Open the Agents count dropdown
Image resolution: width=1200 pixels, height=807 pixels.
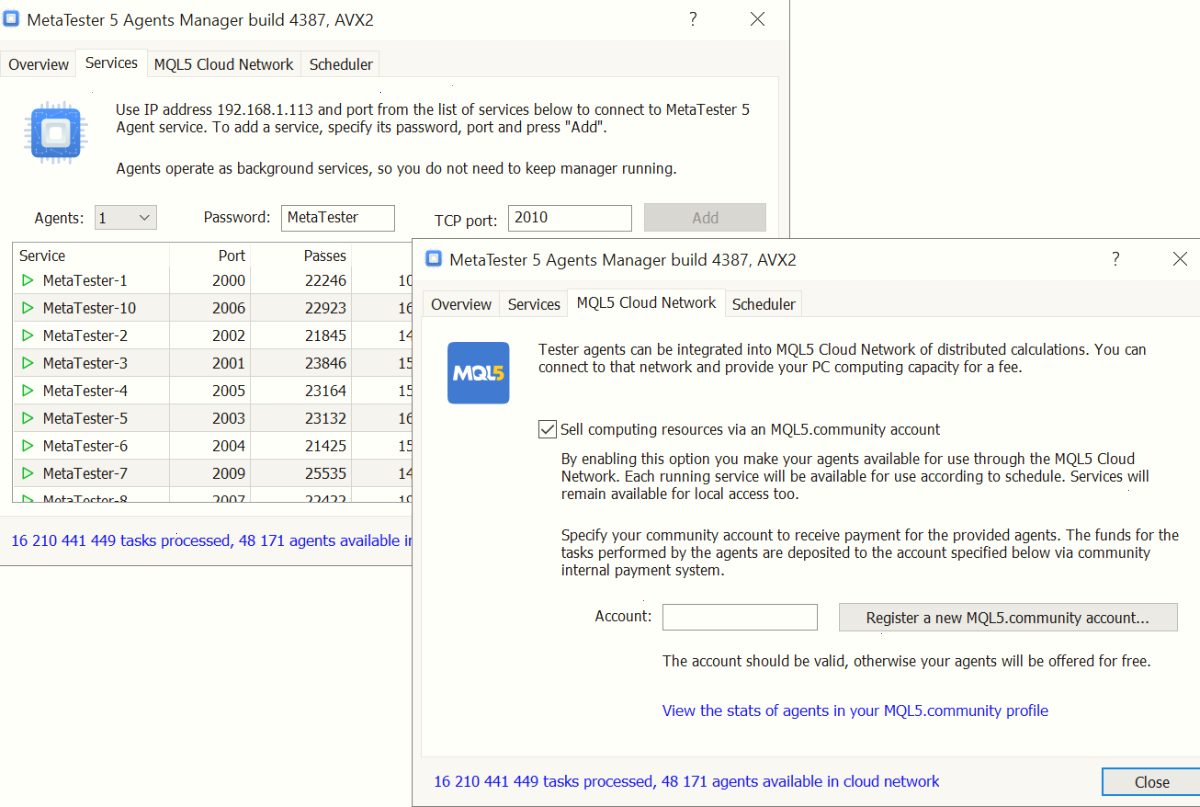[125, 217]
